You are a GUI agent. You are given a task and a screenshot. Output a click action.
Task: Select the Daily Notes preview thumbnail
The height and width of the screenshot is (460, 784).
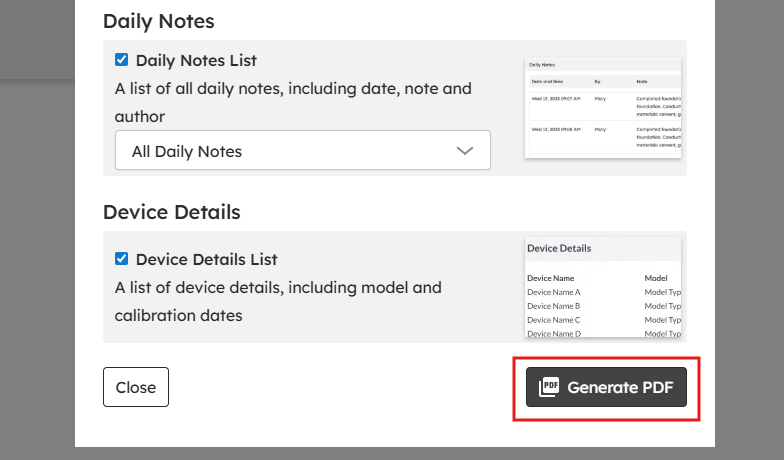click(603, 108)
